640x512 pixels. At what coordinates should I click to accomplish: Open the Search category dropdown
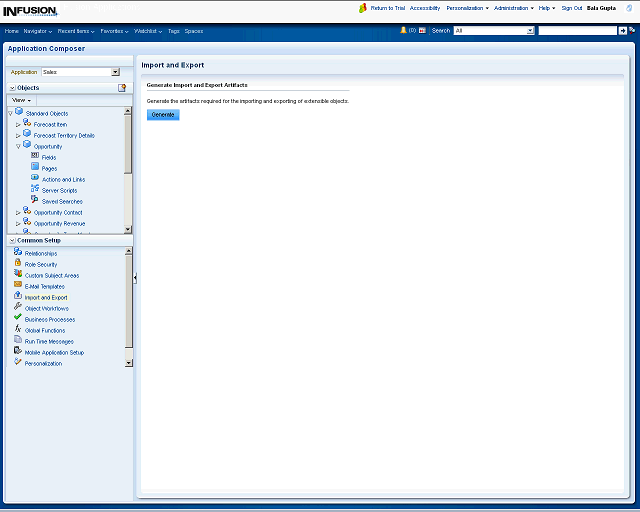pos(530,31)
